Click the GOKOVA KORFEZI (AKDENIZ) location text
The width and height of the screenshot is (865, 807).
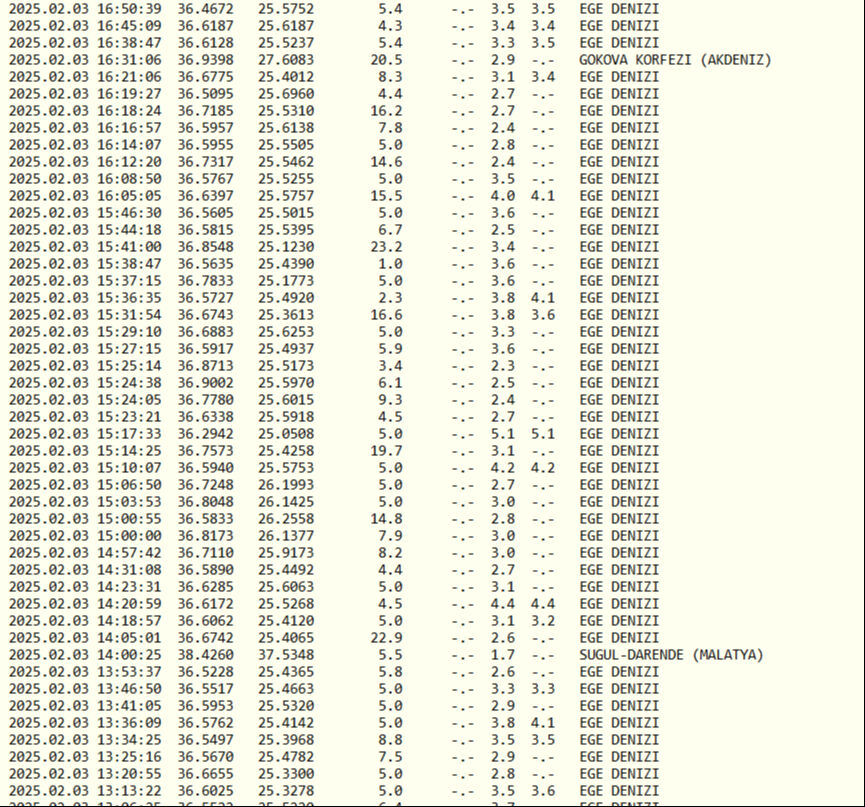click(x=675, y=60)
